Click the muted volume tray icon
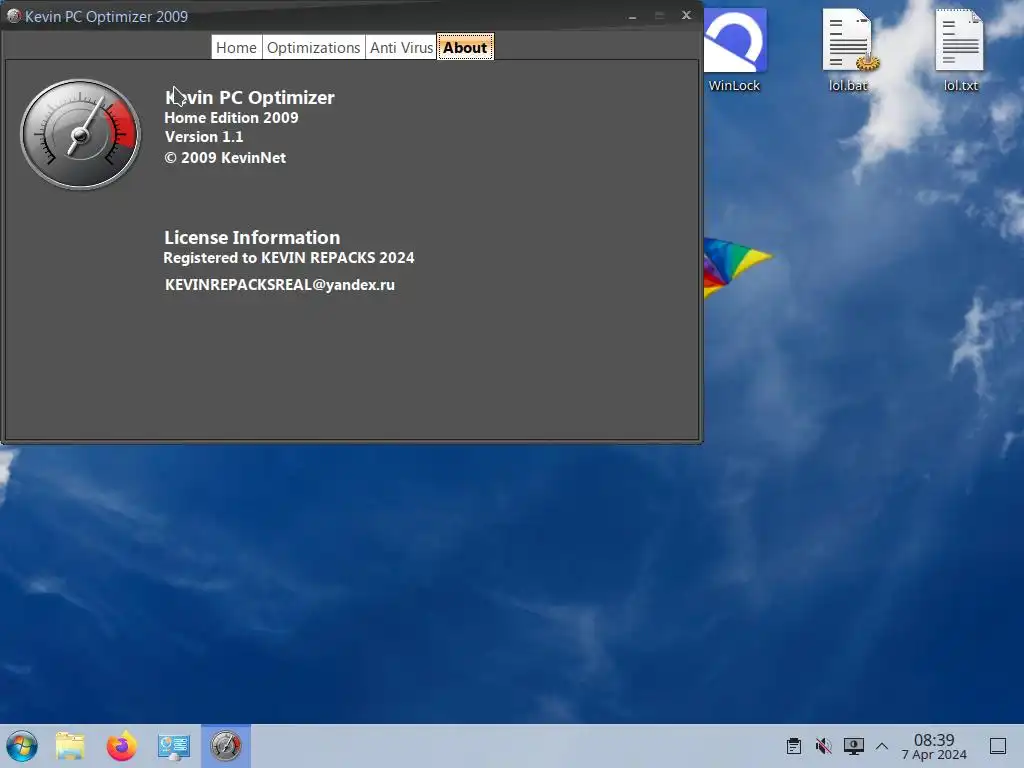The width and height of the screenshot is (1024, 768). click(824, 746)
